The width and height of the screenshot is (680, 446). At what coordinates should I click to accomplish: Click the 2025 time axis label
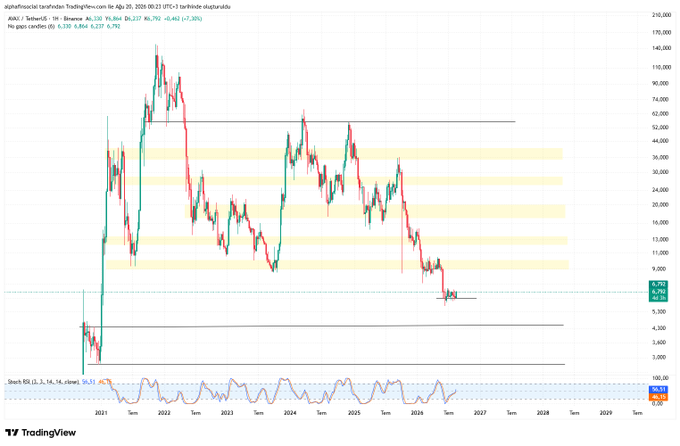(x=354, y=413)
